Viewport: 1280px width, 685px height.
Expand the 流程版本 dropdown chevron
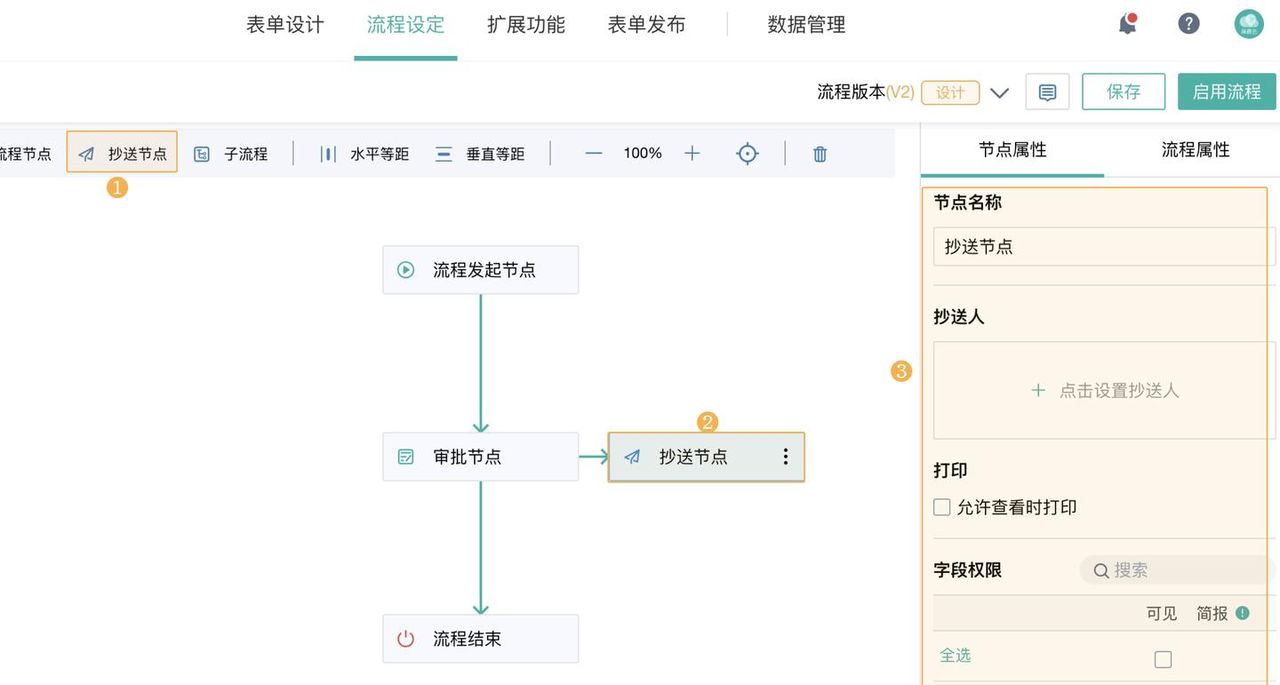pyautogui.click(x=999, y=93)
